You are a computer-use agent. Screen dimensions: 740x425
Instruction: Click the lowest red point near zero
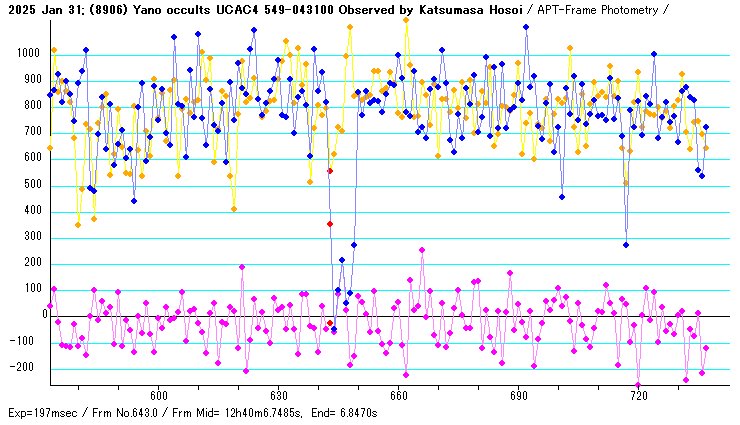pyautogui.click(x=330, y=323)
